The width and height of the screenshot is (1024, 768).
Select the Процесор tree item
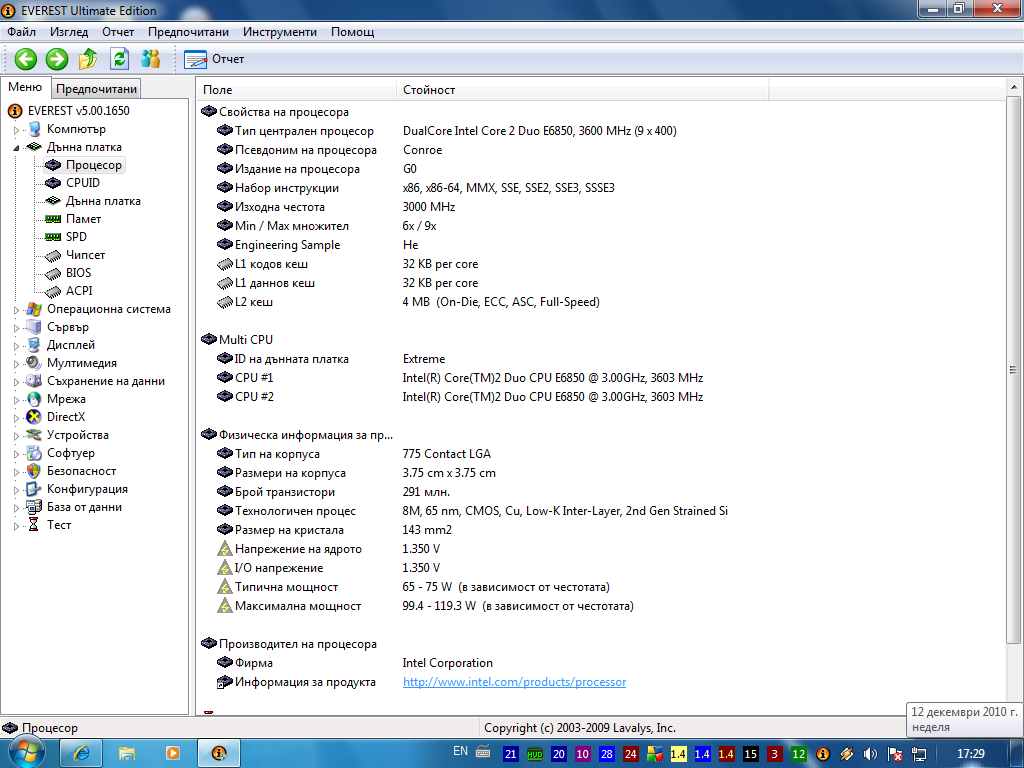click(x=93, y=165)
